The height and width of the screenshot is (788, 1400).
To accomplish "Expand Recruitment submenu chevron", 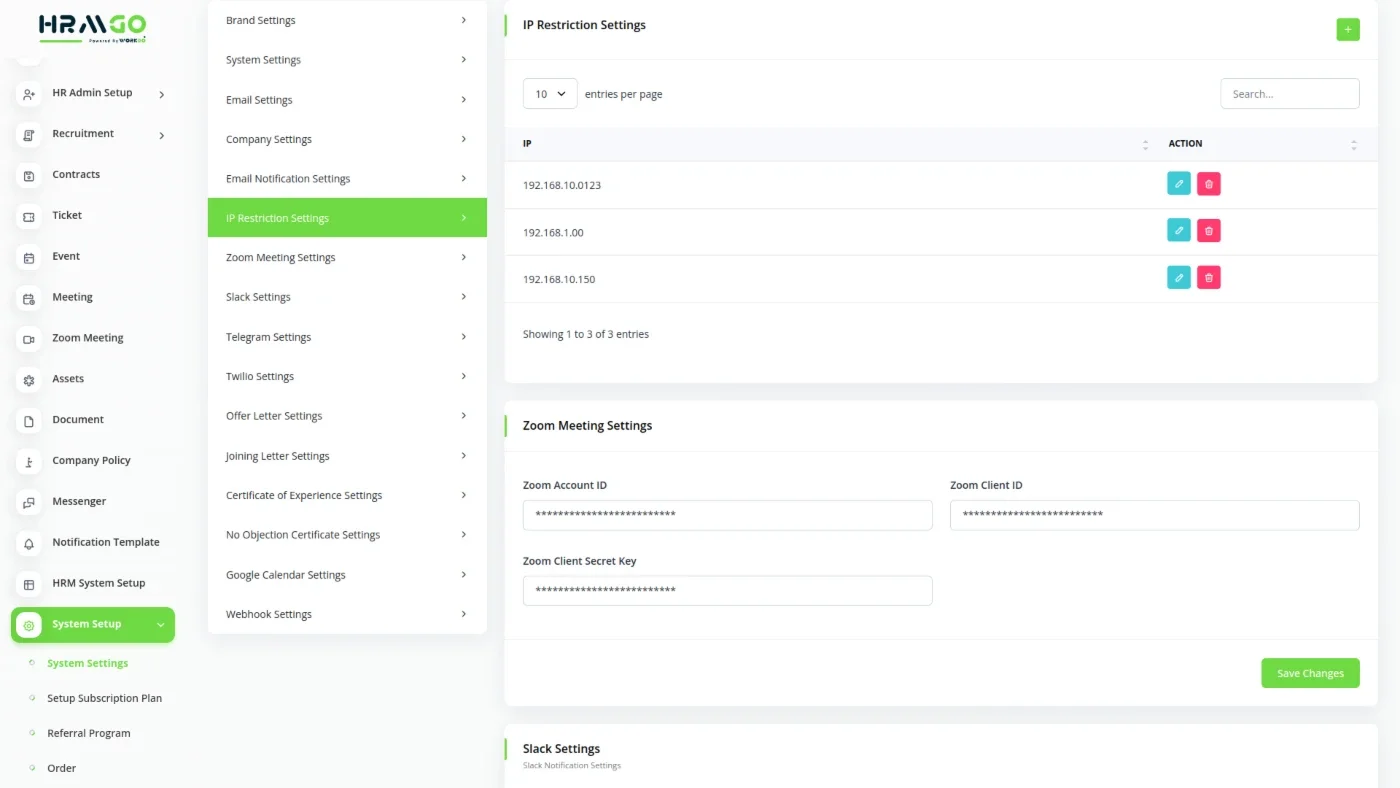I will click(x=162, y=135).
